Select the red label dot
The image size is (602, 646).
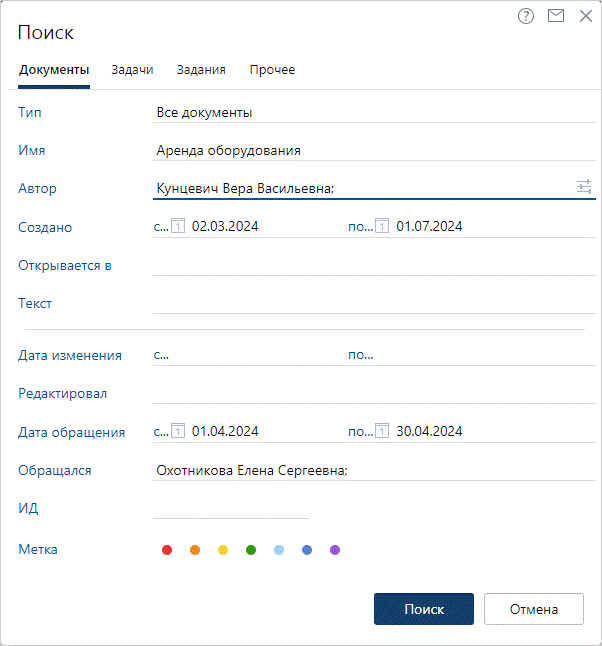167,550
